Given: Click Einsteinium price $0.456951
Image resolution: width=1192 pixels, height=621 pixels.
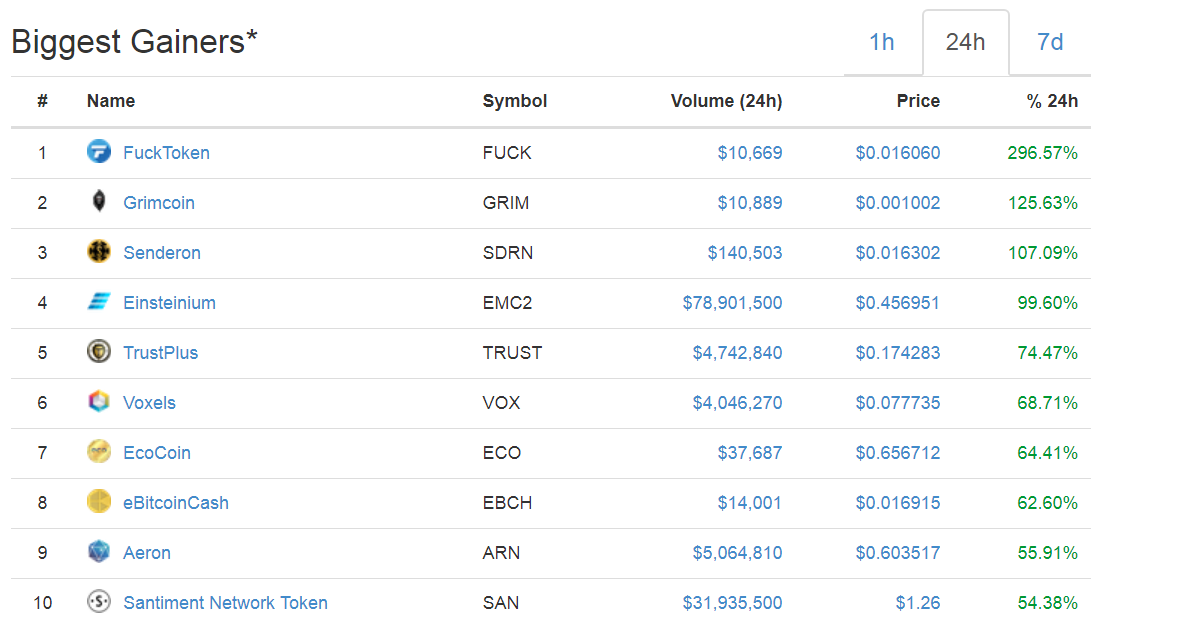Looking at the screenshot, I should pos(898,303).
